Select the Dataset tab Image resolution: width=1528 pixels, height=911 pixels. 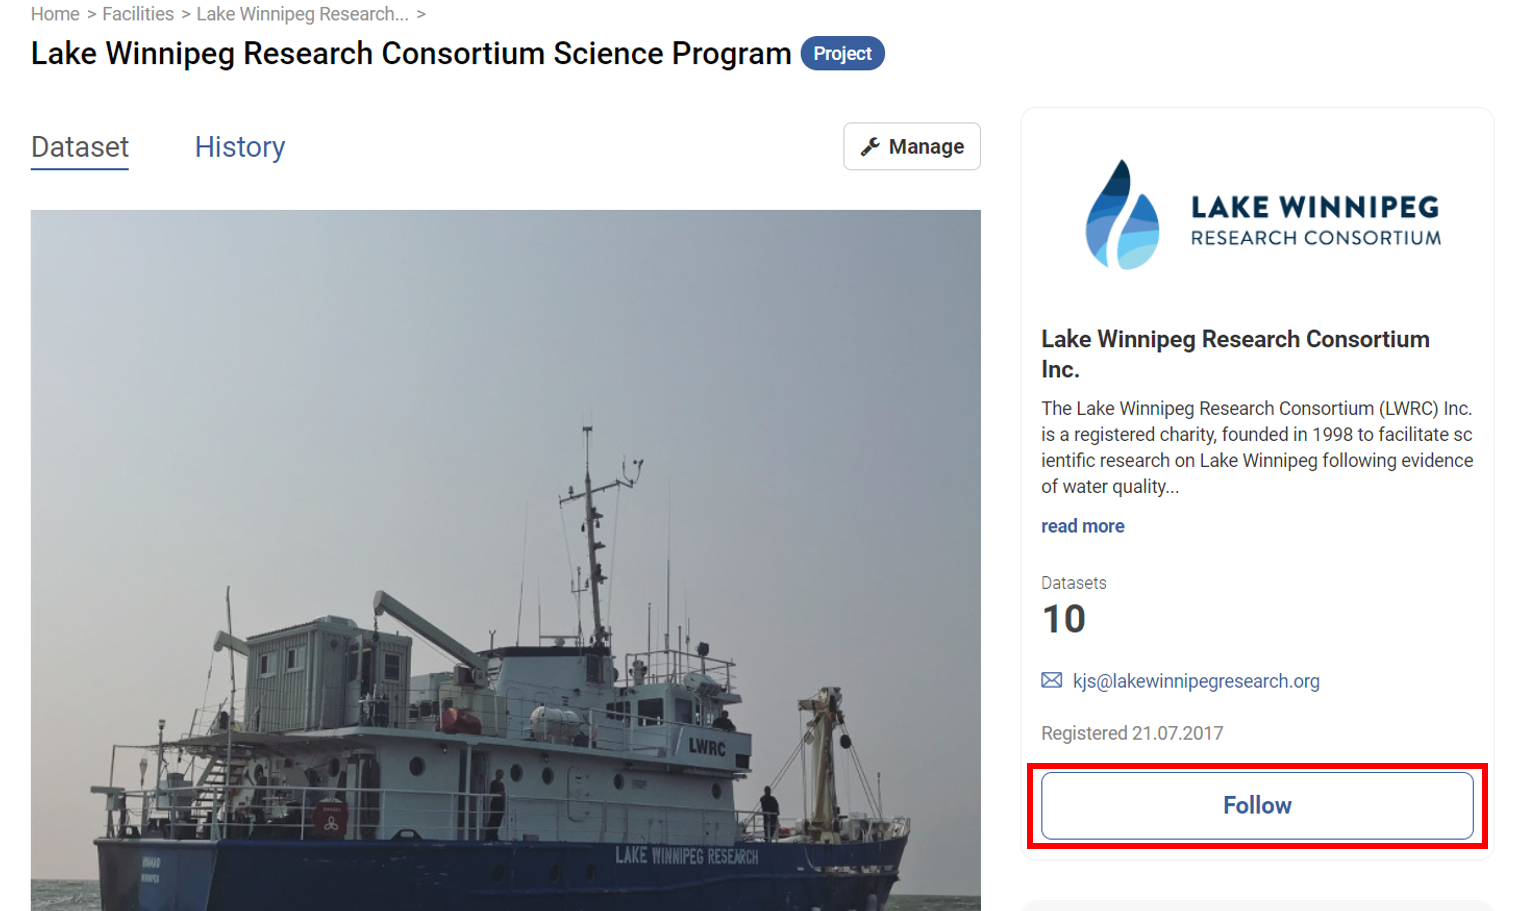point(80,147)
